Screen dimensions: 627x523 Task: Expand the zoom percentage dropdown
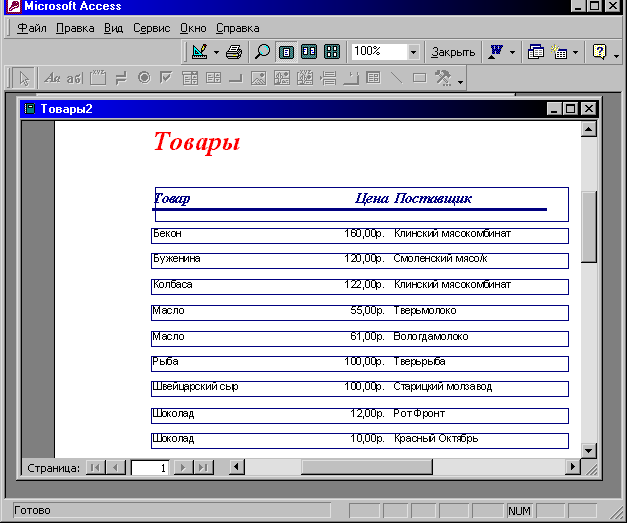pyautogui.click(x=413, y=52)
